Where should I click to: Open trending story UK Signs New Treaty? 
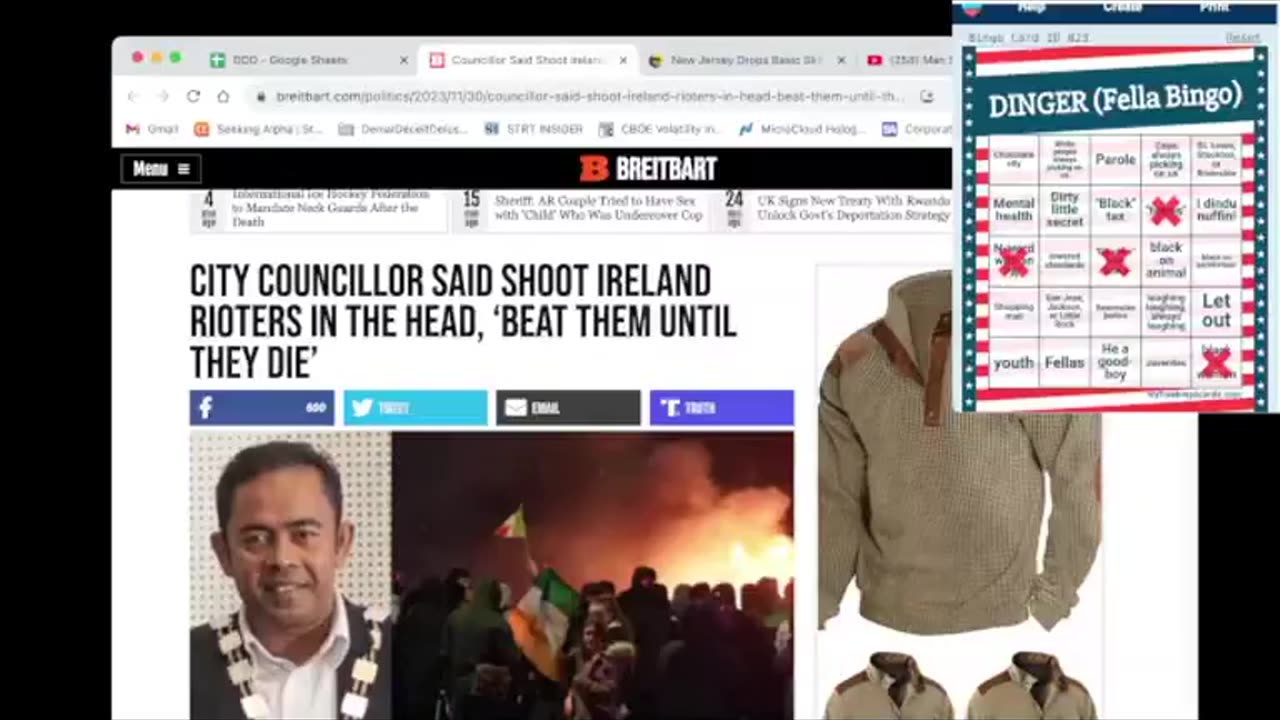tap(853, 208)
